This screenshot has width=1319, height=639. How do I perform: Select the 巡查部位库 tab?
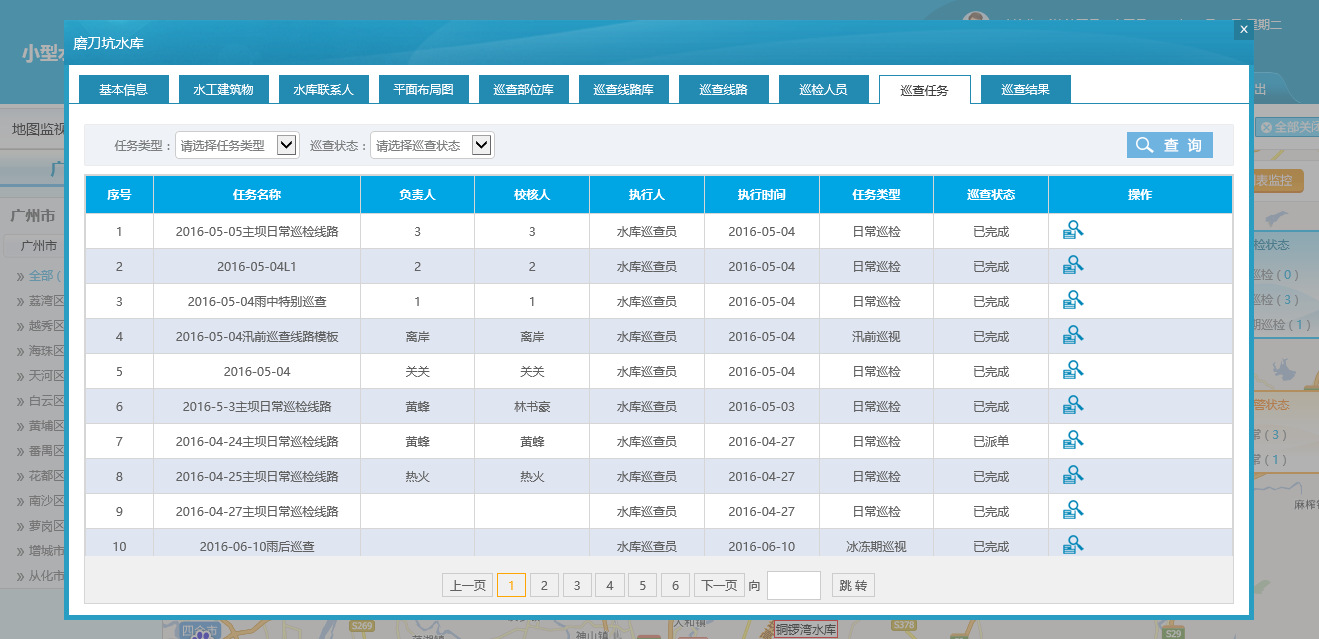(x=523, y=89)
